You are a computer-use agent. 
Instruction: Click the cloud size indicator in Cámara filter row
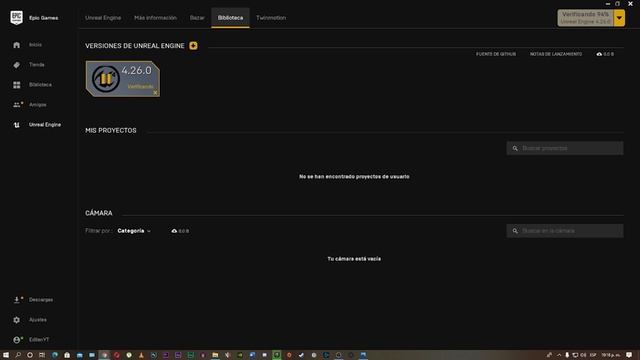point(180,231)
